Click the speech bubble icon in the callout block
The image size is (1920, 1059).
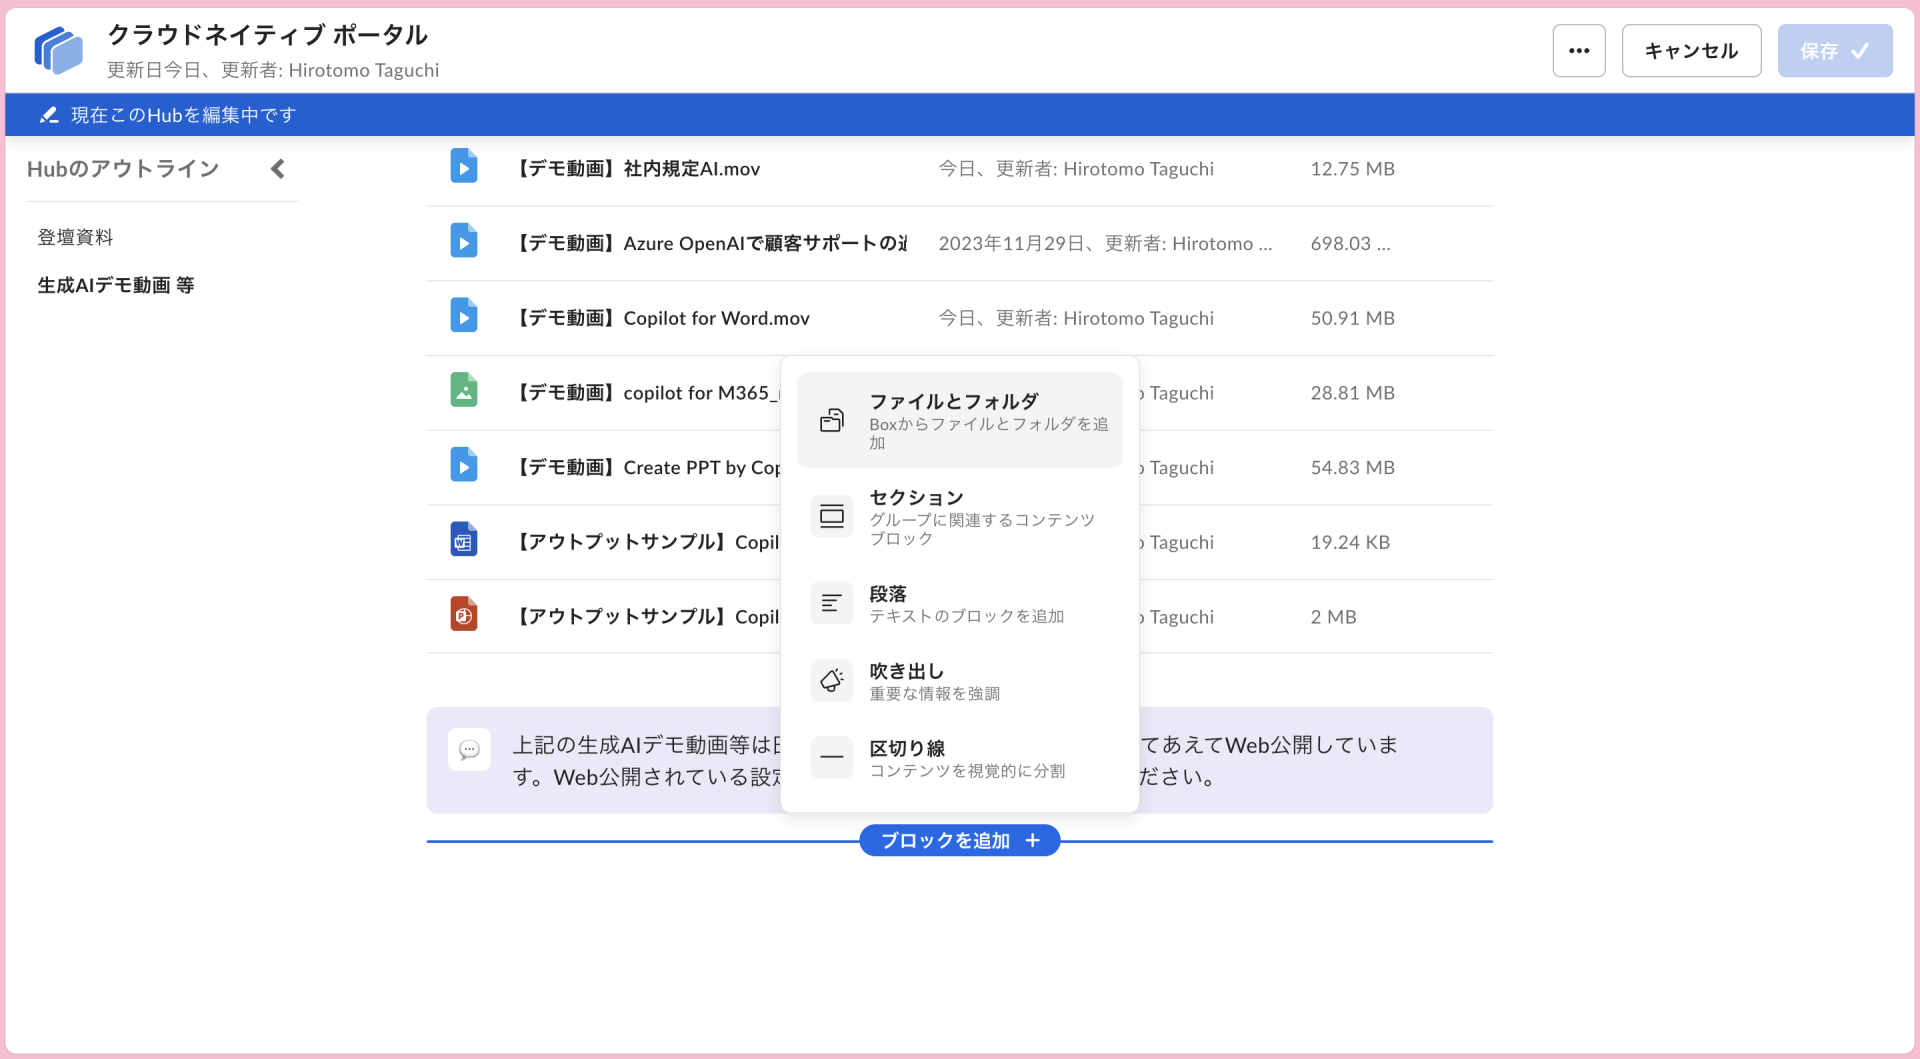point(469,749)
